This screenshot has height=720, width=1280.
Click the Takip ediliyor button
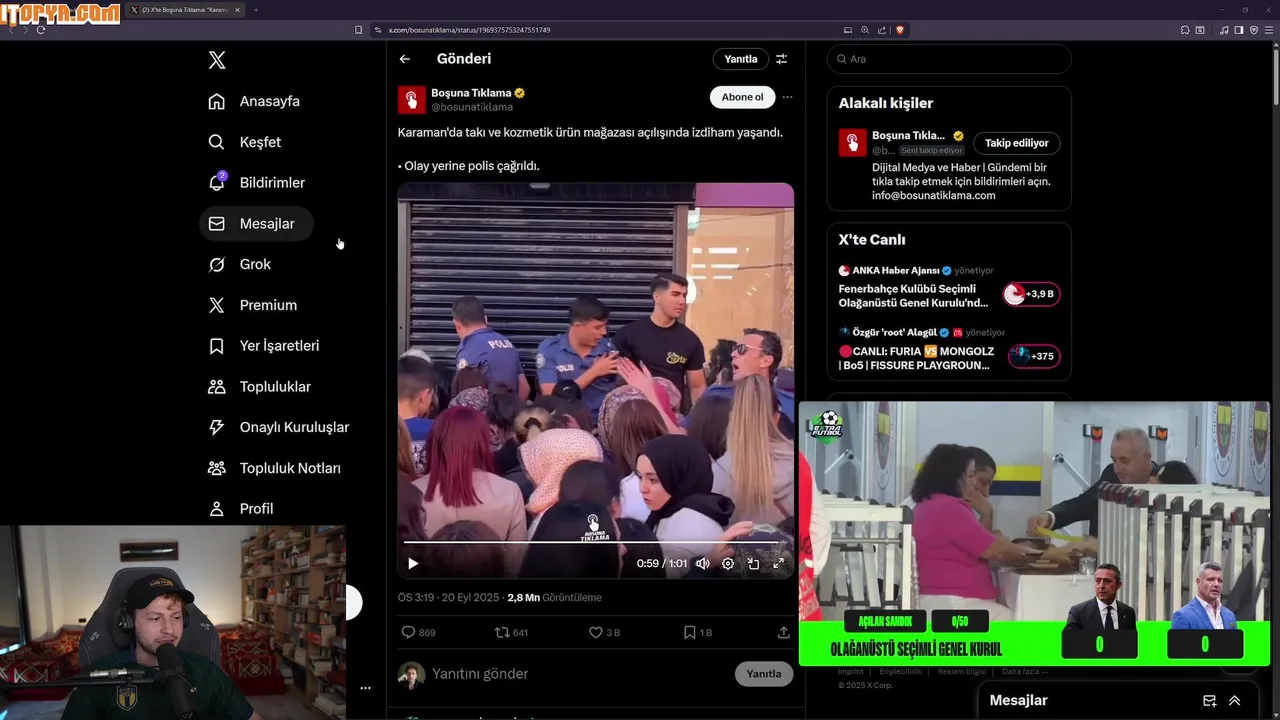(1017, 143)
